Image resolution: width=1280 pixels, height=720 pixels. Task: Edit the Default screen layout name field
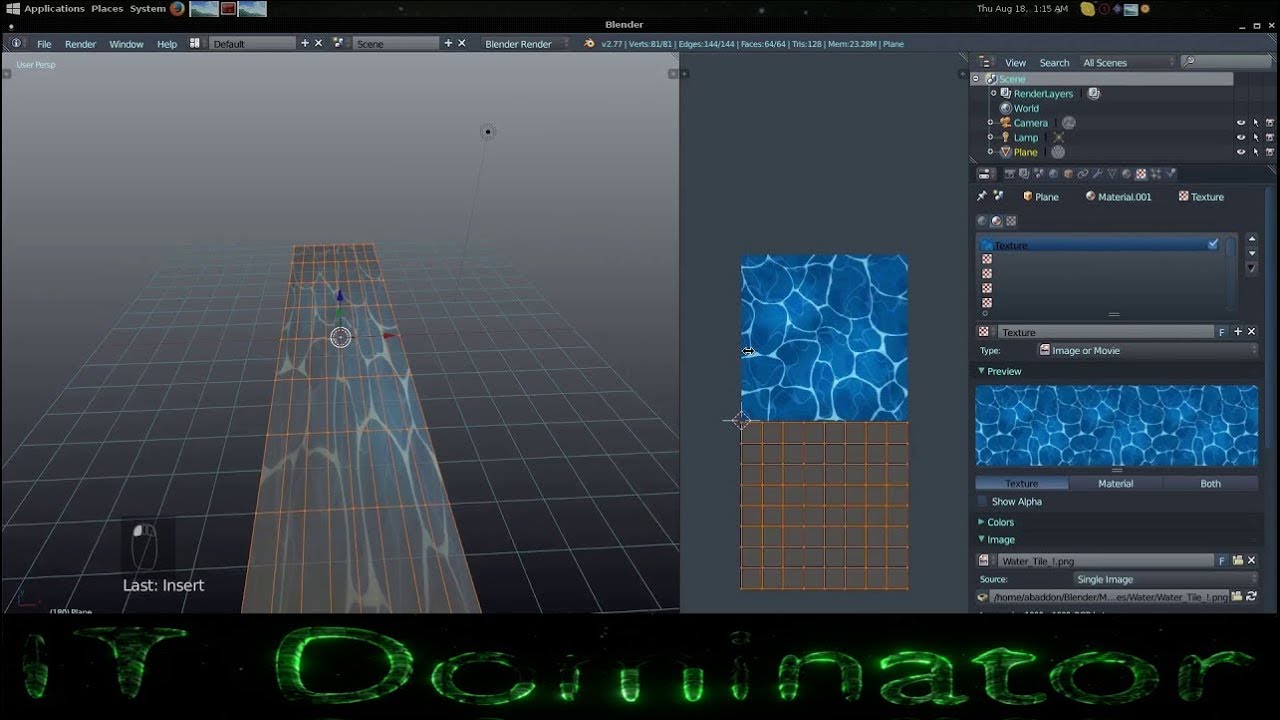[253, 44]
